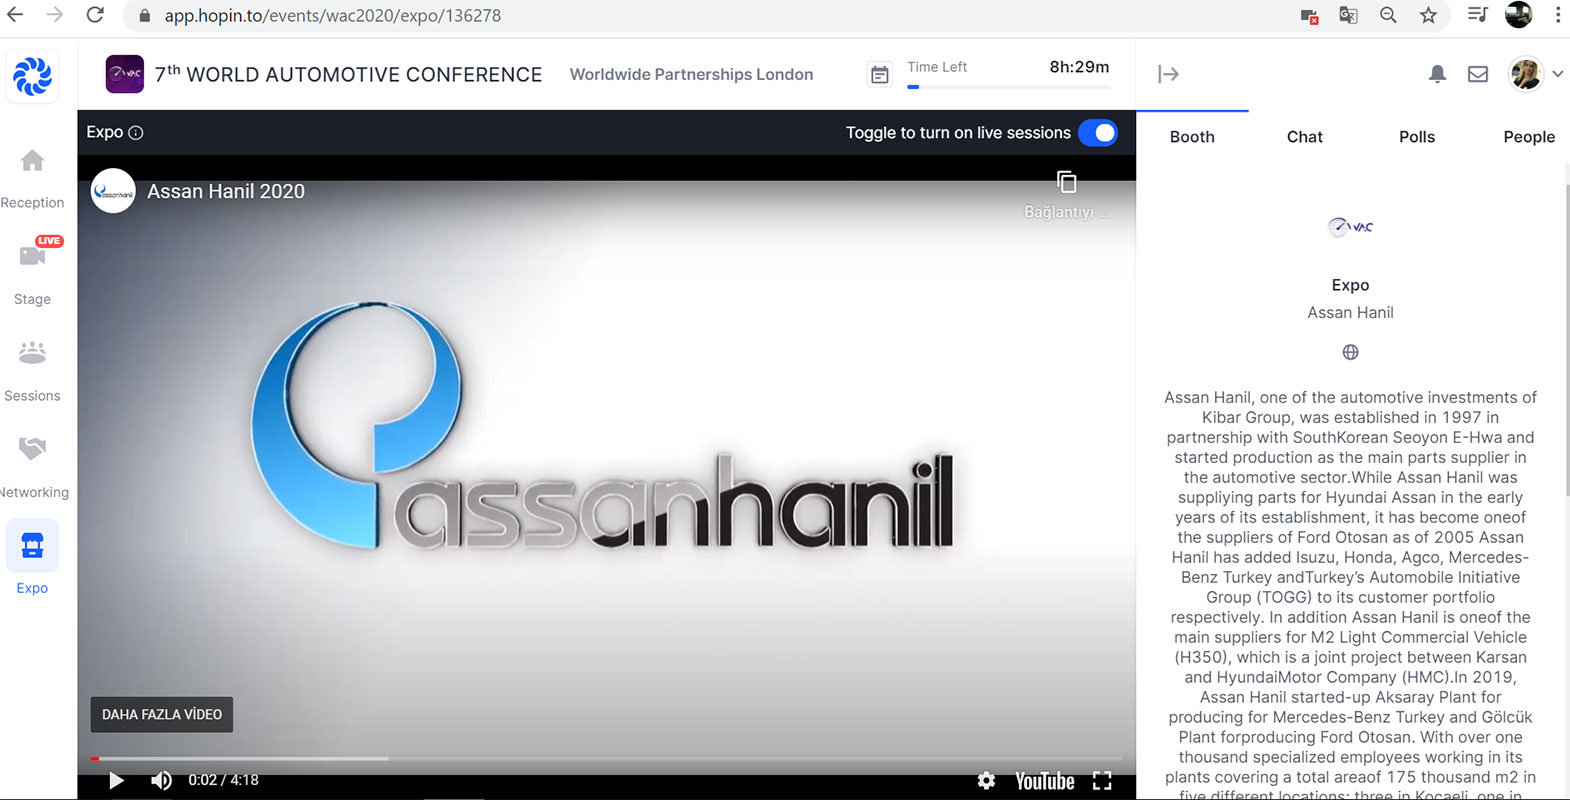Switch to the Booth tab

(1192, 137)
